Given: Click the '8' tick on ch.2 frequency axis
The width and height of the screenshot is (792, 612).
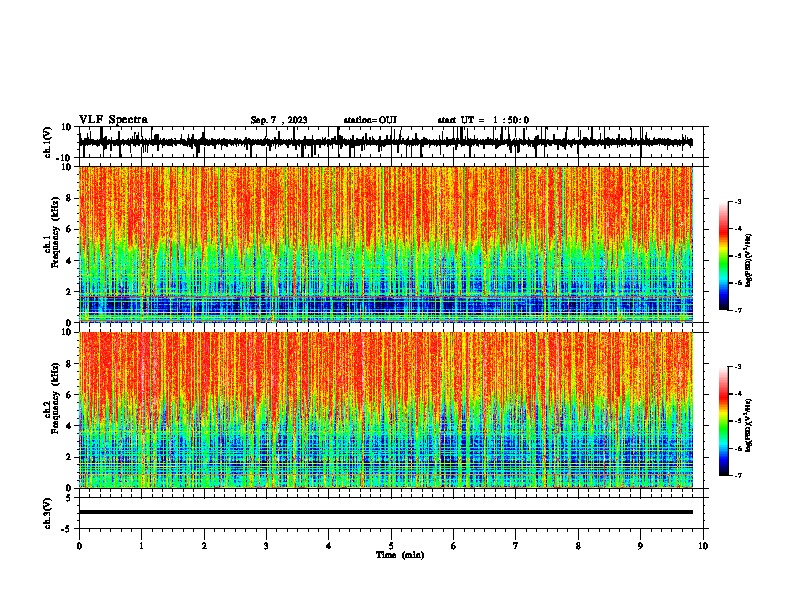Looking at the screenshot, I should (69, 364).
